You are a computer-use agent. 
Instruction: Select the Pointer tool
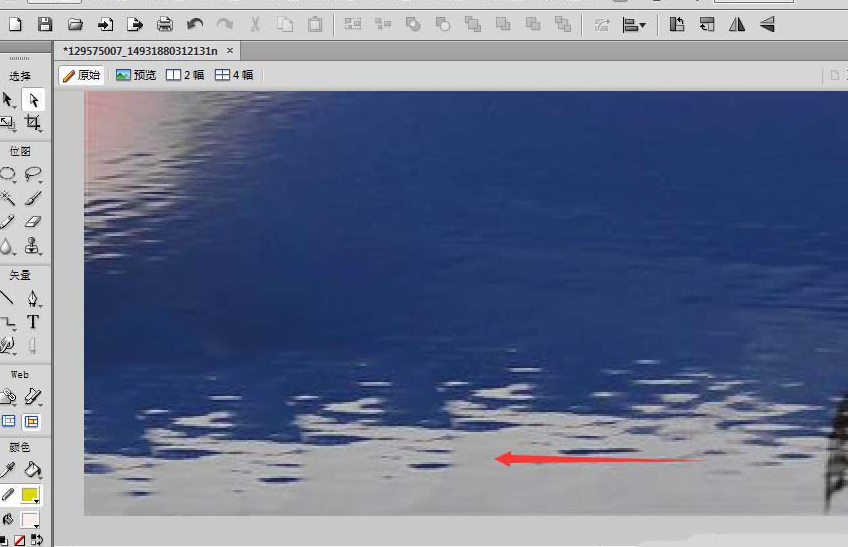[x=8, y=100]
